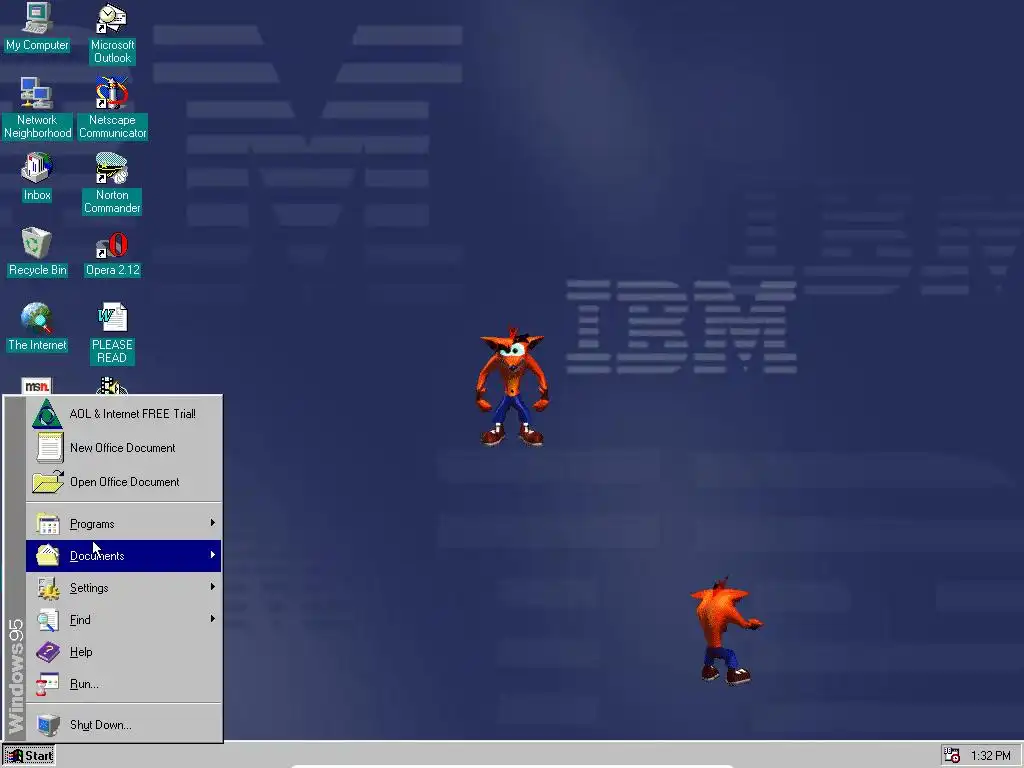
Task: Click the 1:32 PM taskbar clock
Action: [991, 756]
